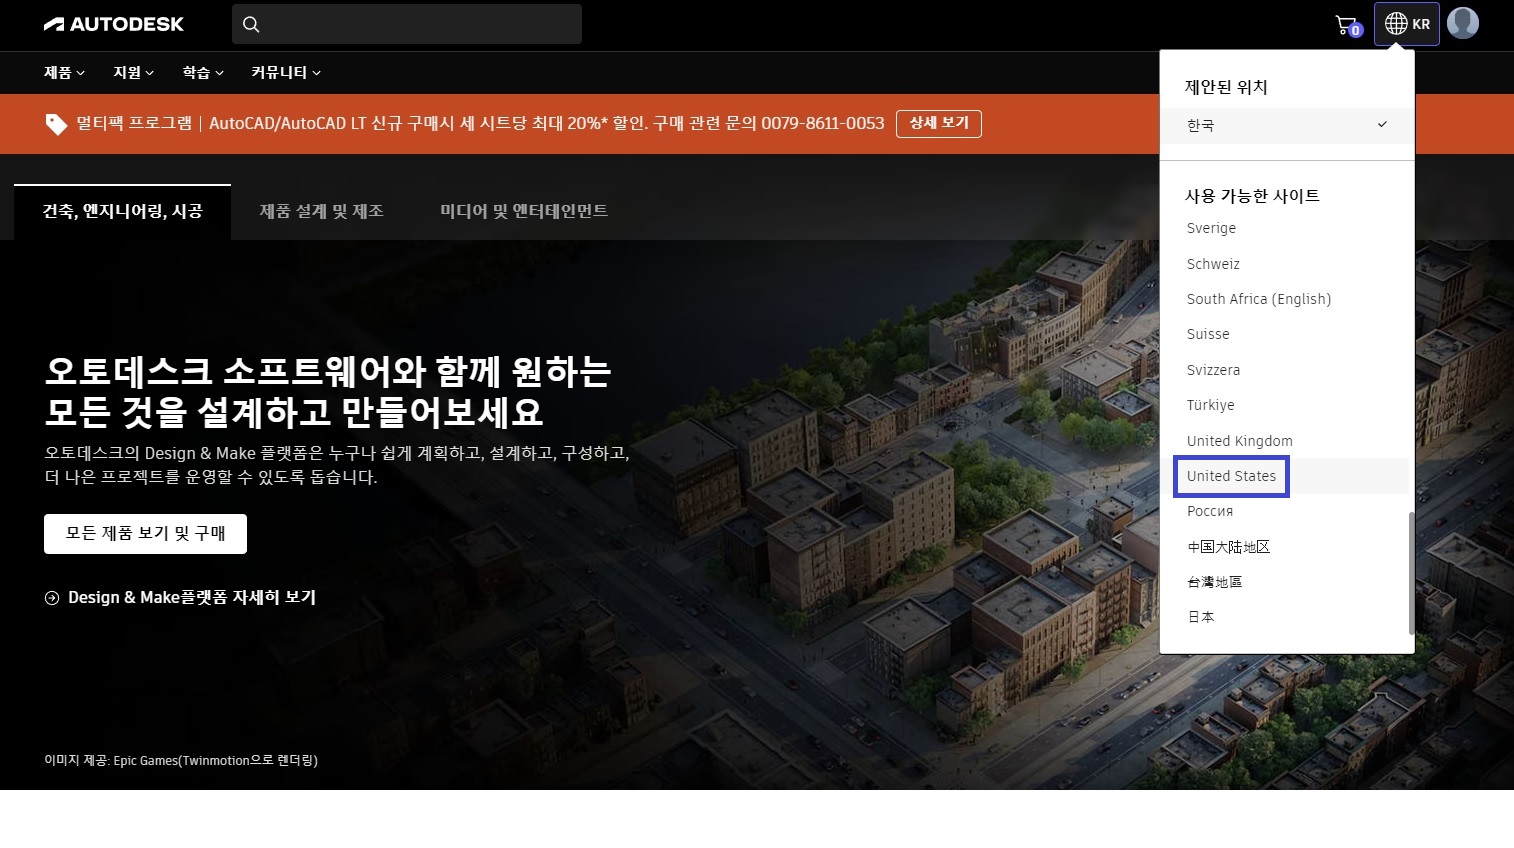
Task: Click the multipack promo banner text
Action: (x=480, y=123)
